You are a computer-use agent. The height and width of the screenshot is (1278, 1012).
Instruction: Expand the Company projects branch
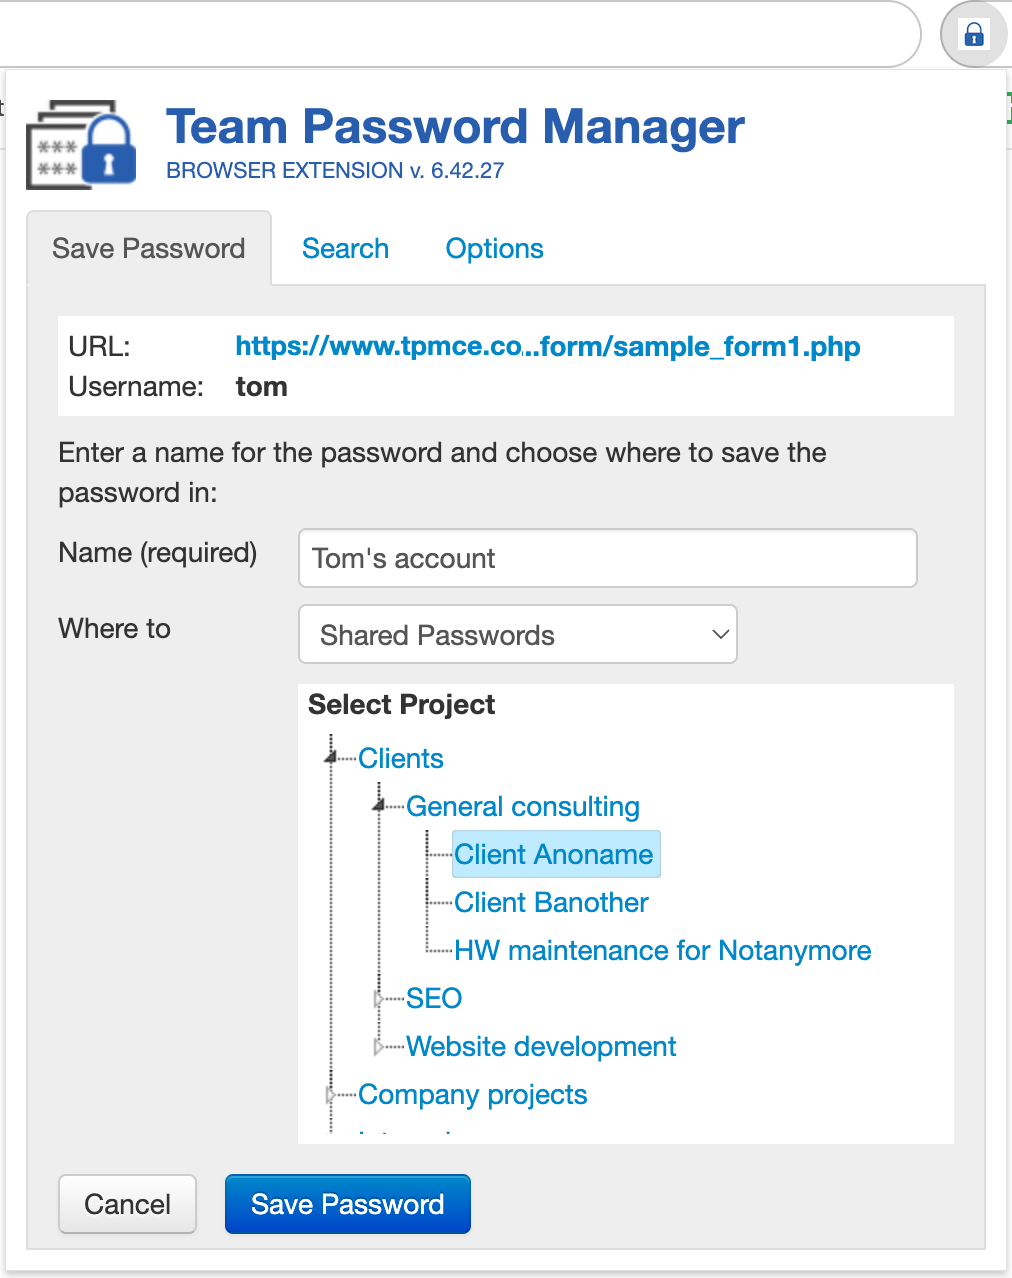coord(330,1094)
